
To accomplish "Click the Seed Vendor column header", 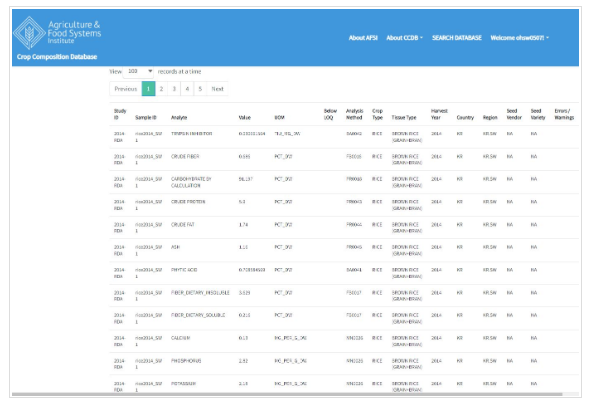I will click(x=514, y=114).
